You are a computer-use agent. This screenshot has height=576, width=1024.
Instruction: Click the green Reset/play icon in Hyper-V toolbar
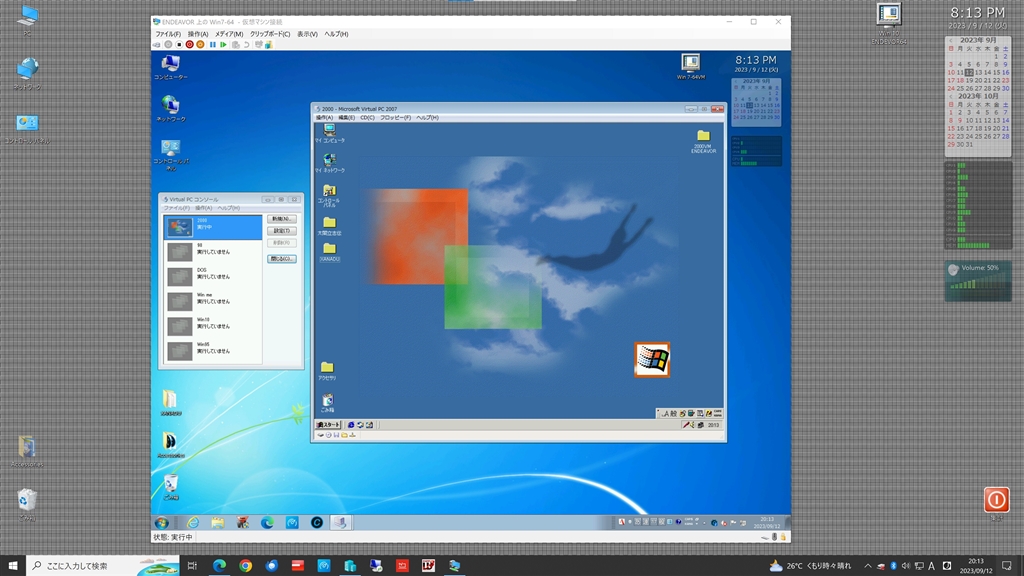223,45
